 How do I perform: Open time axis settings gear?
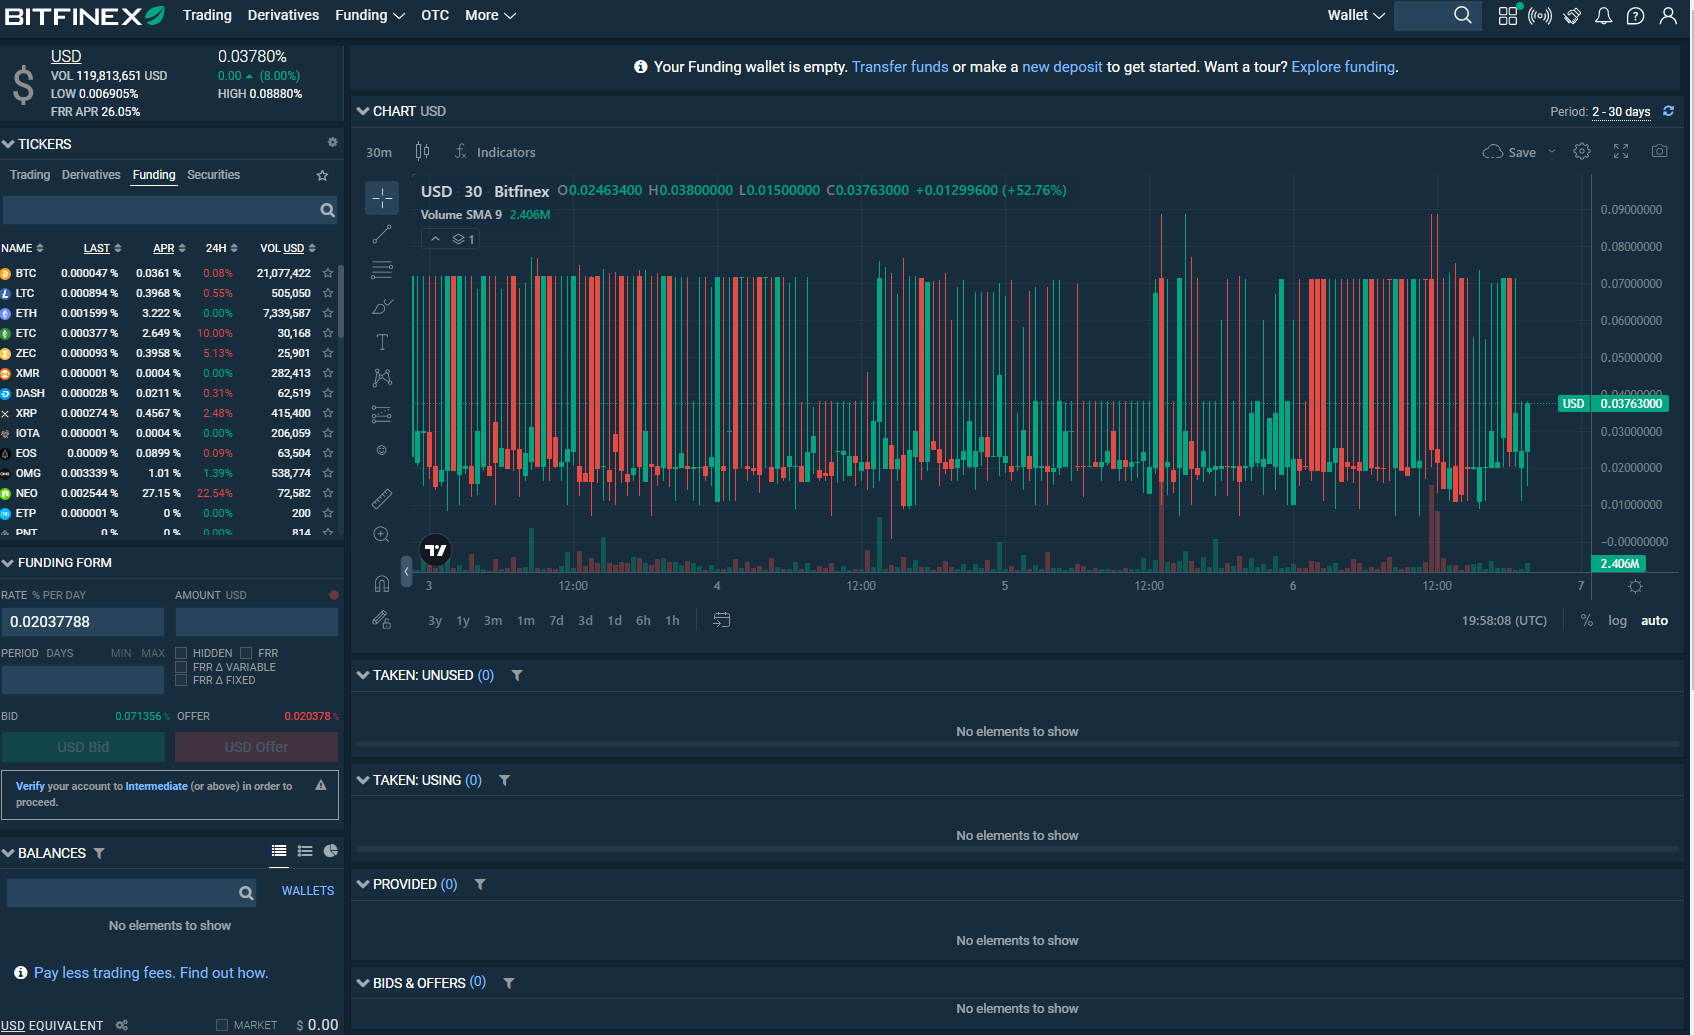pyautogui.click(x=1635, y=586)
